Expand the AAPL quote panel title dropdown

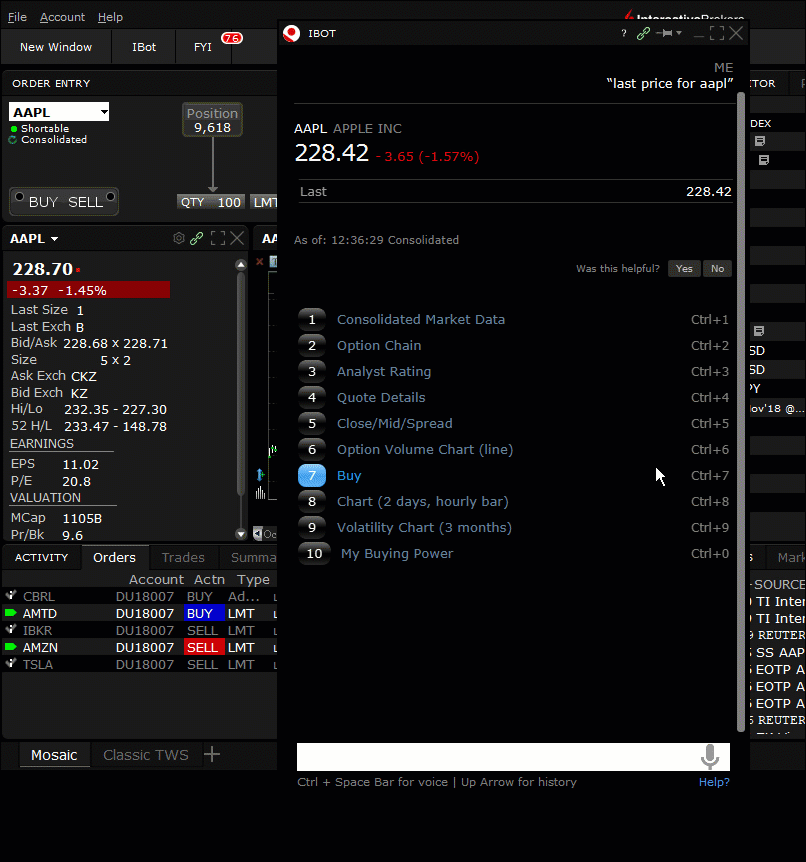pyautogui.click(x=54, y=239)
